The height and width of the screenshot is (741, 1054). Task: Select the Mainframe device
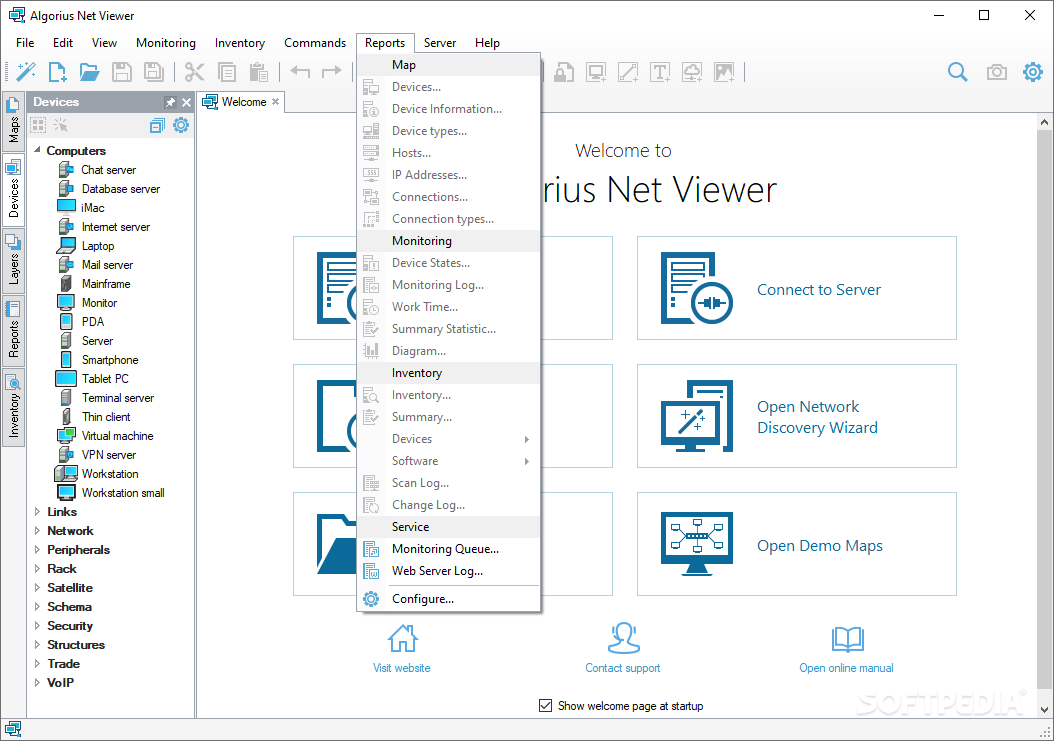coord(106,284)
